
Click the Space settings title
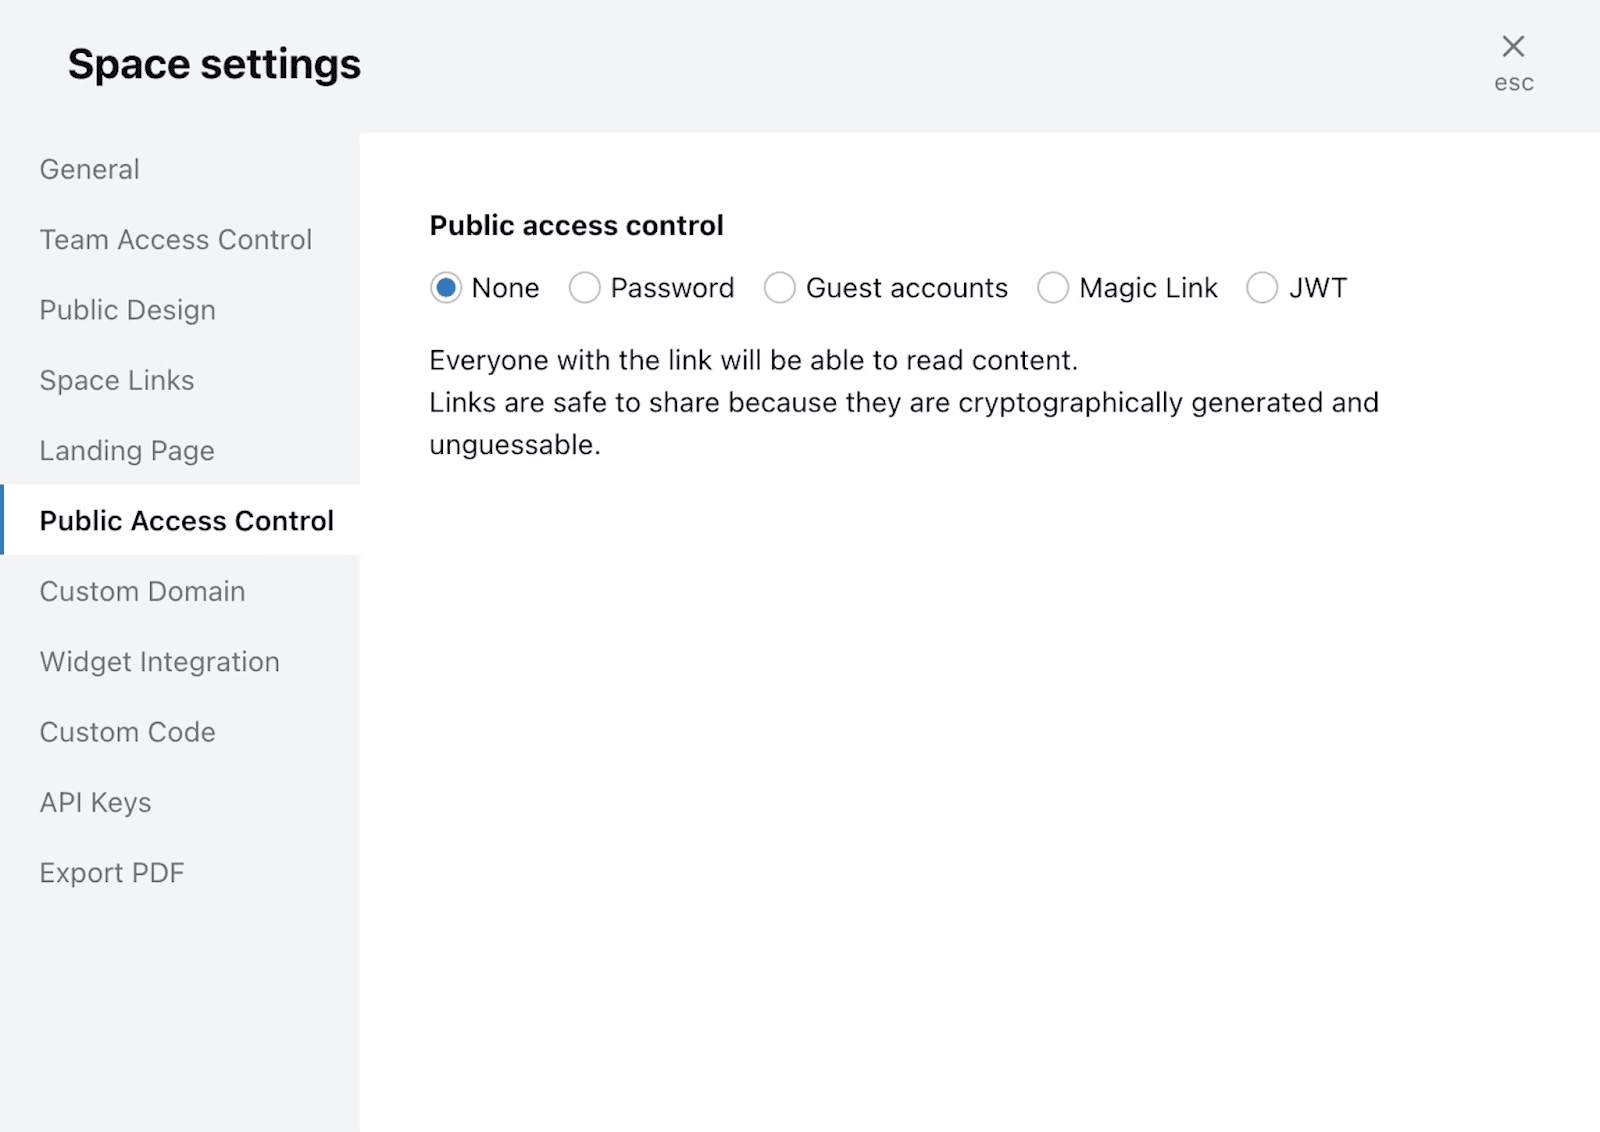point(214,64)
